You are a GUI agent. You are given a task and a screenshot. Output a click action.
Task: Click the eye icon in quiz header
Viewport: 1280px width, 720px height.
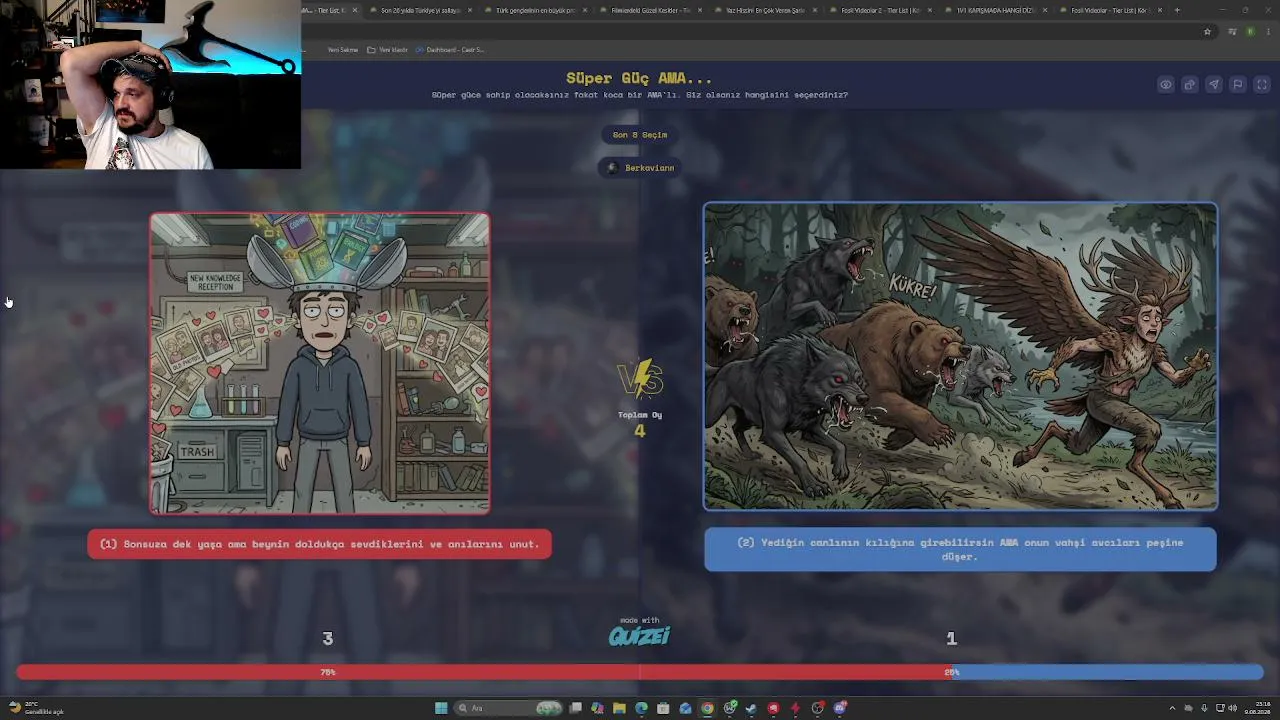tap(1166, 85)
